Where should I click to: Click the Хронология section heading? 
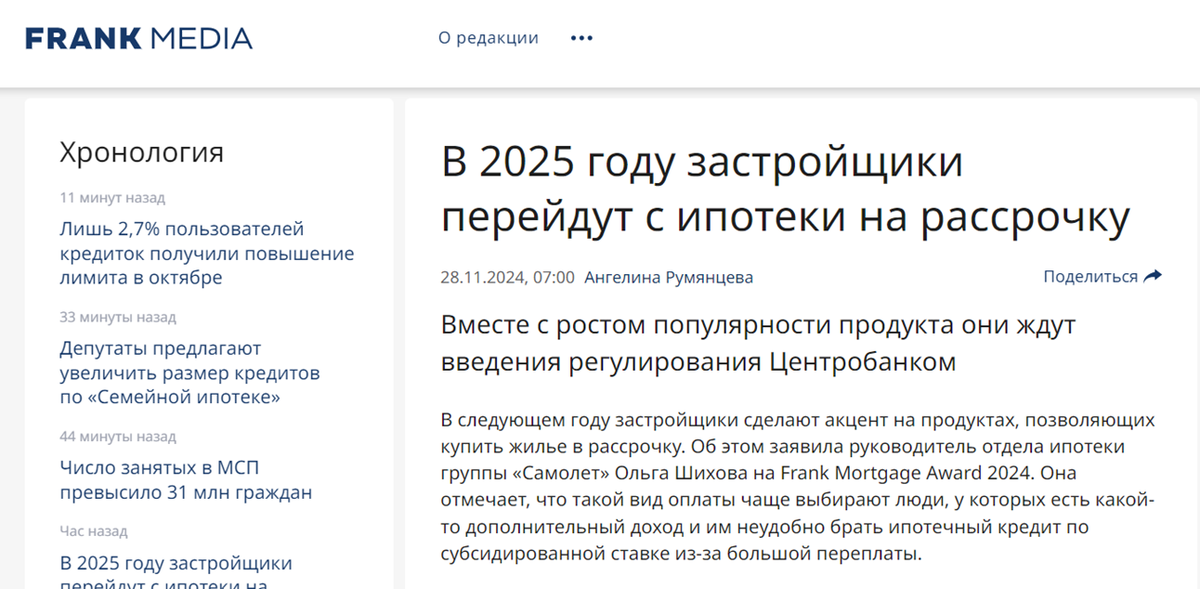[x=142, y=152]
